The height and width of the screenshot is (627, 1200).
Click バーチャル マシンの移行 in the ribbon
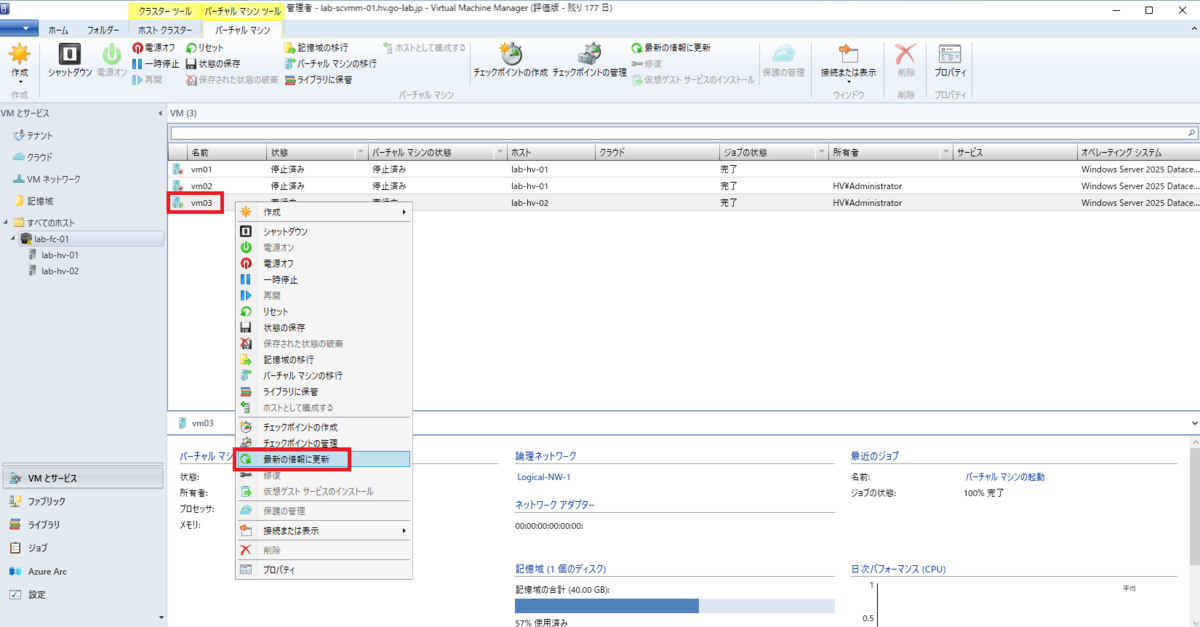point(331,63)
